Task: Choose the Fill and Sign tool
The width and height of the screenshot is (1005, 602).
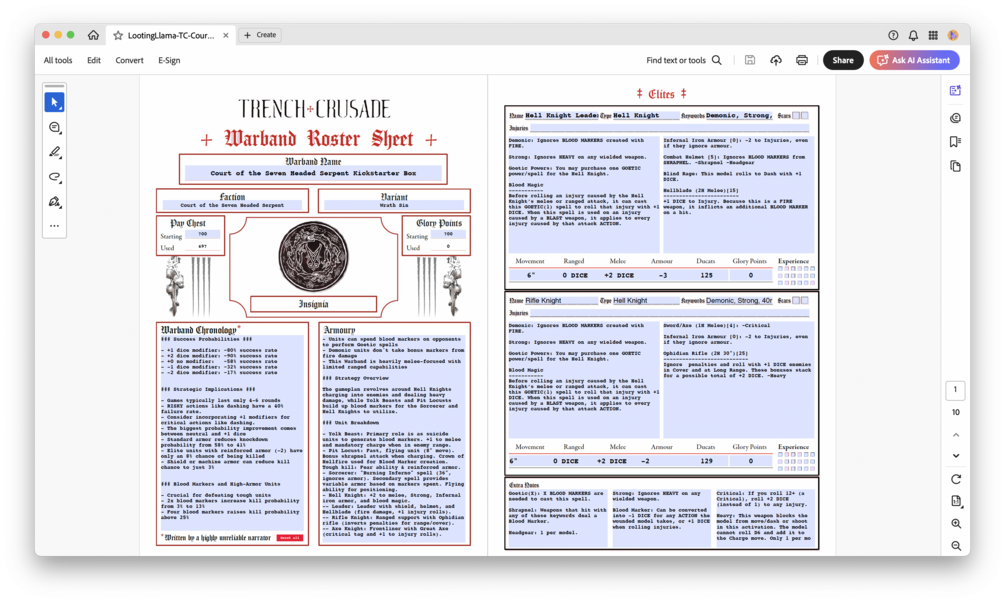Action: 54,203
